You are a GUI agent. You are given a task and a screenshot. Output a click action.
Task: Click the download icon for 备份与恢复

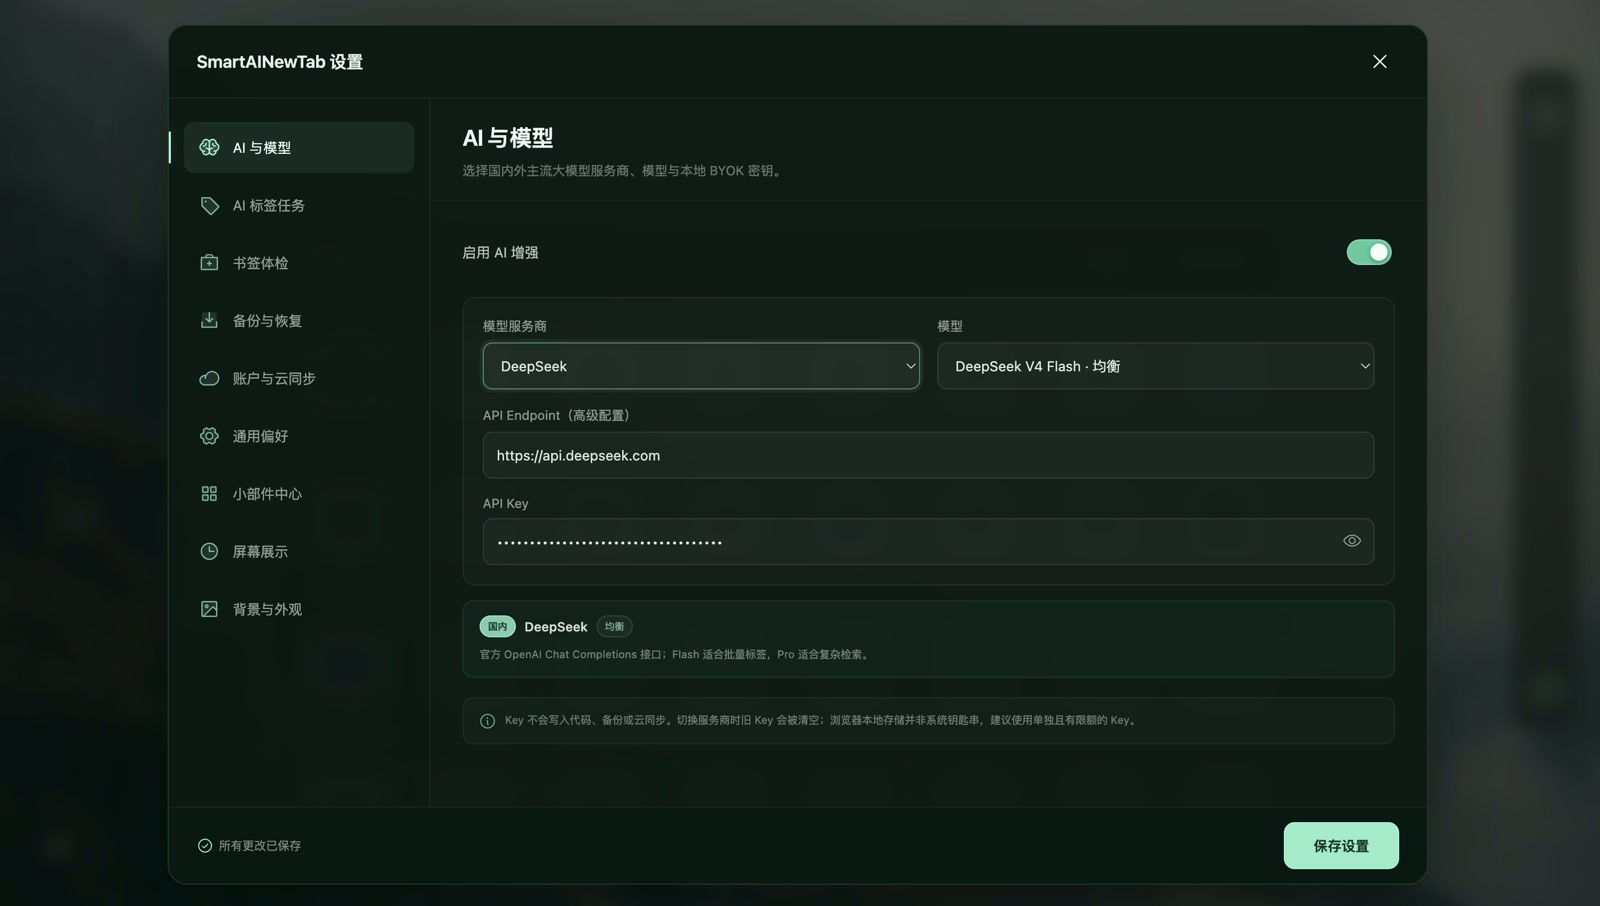[209, 320]
